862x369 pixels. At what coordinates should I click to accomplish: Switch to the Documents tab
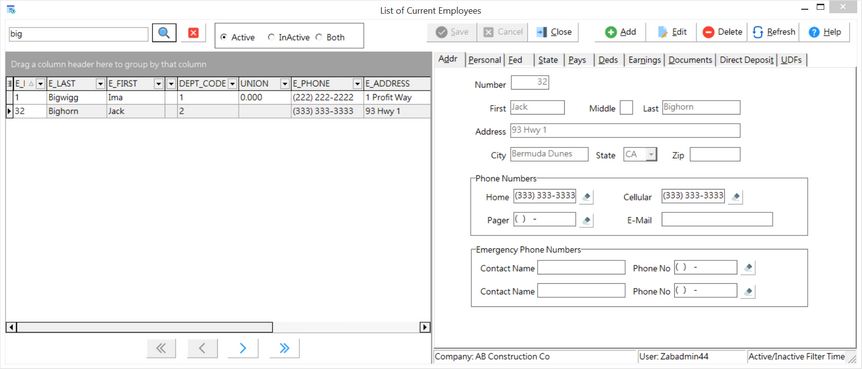tap(690, 60)
